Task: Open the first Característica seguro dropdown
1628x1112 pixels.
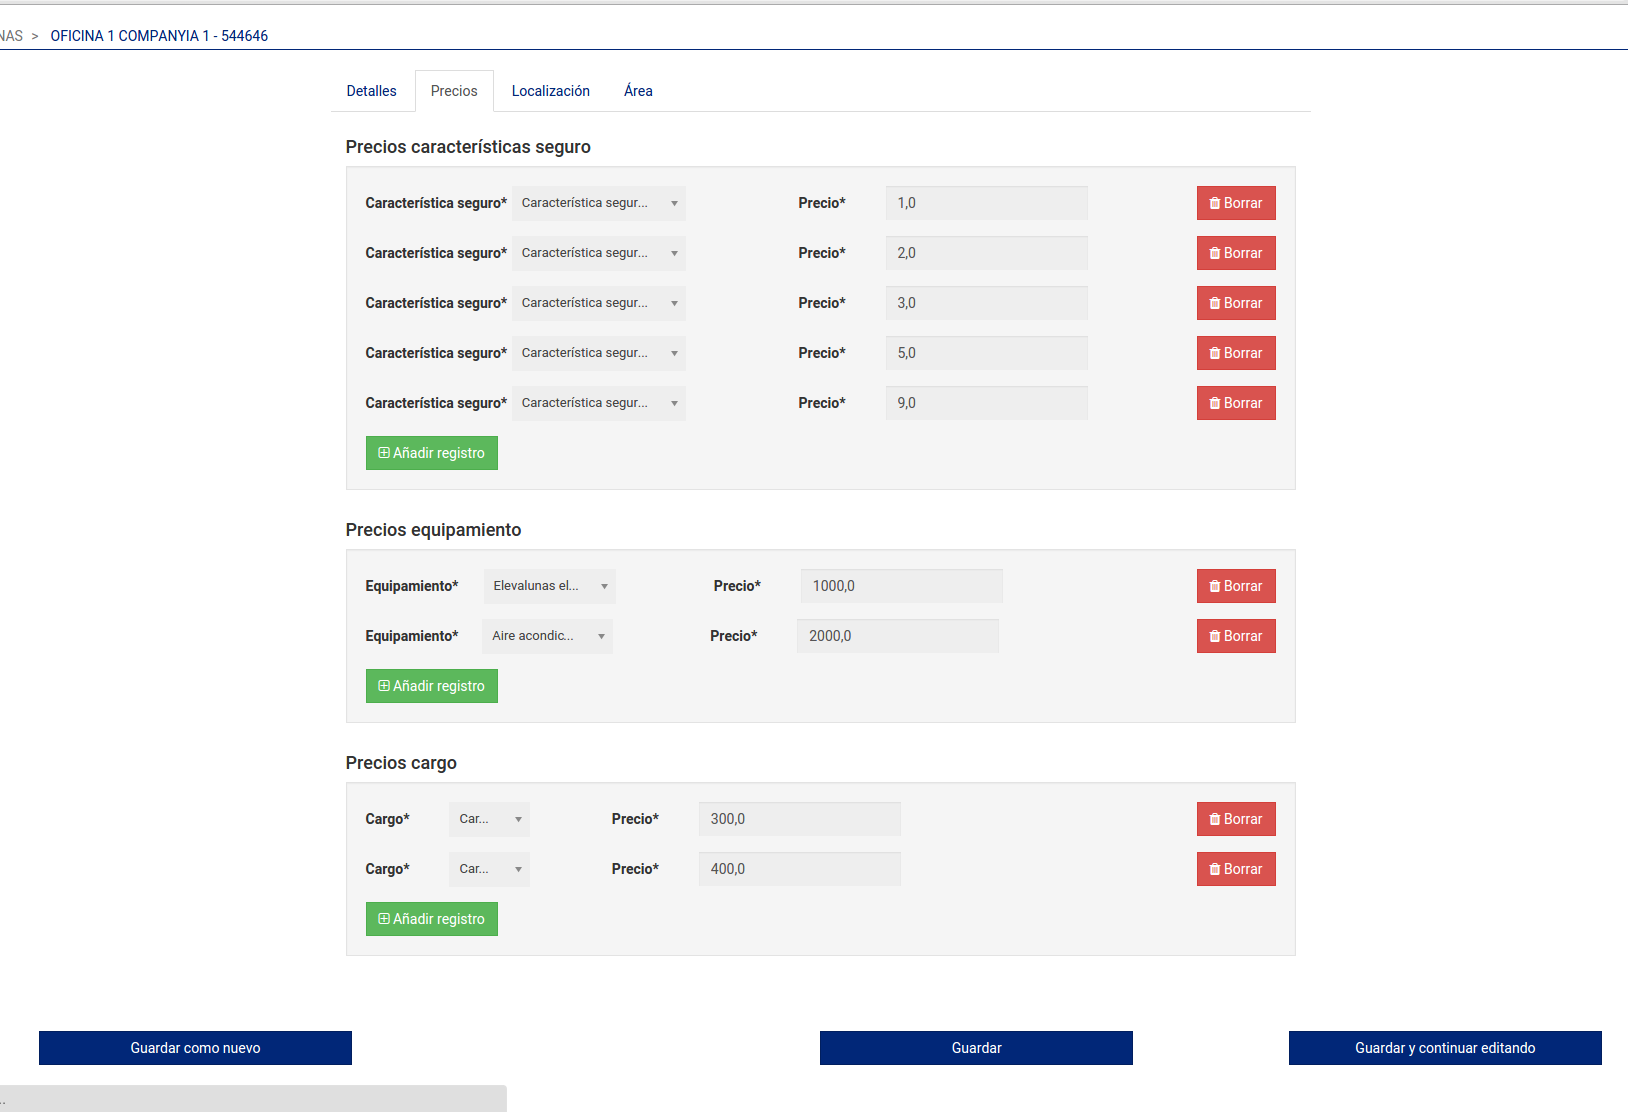Action: [598, 203]
